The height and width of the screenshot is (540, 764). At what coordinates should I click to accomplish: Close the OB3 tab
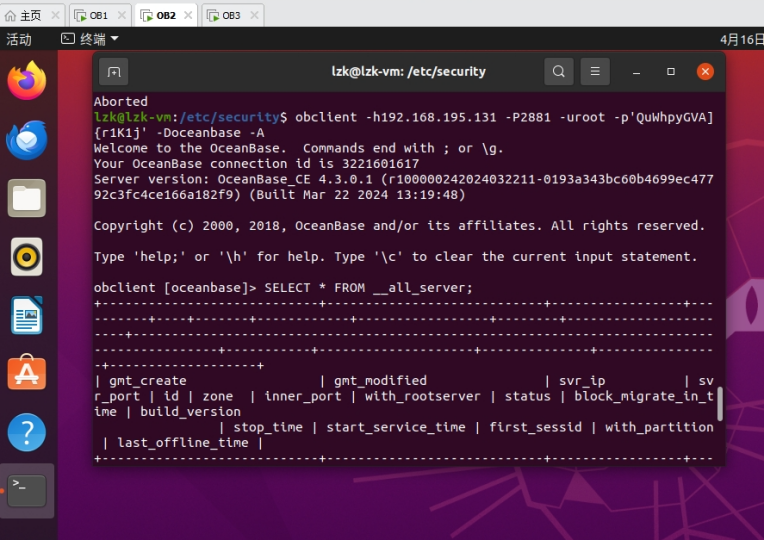(254, 15)
